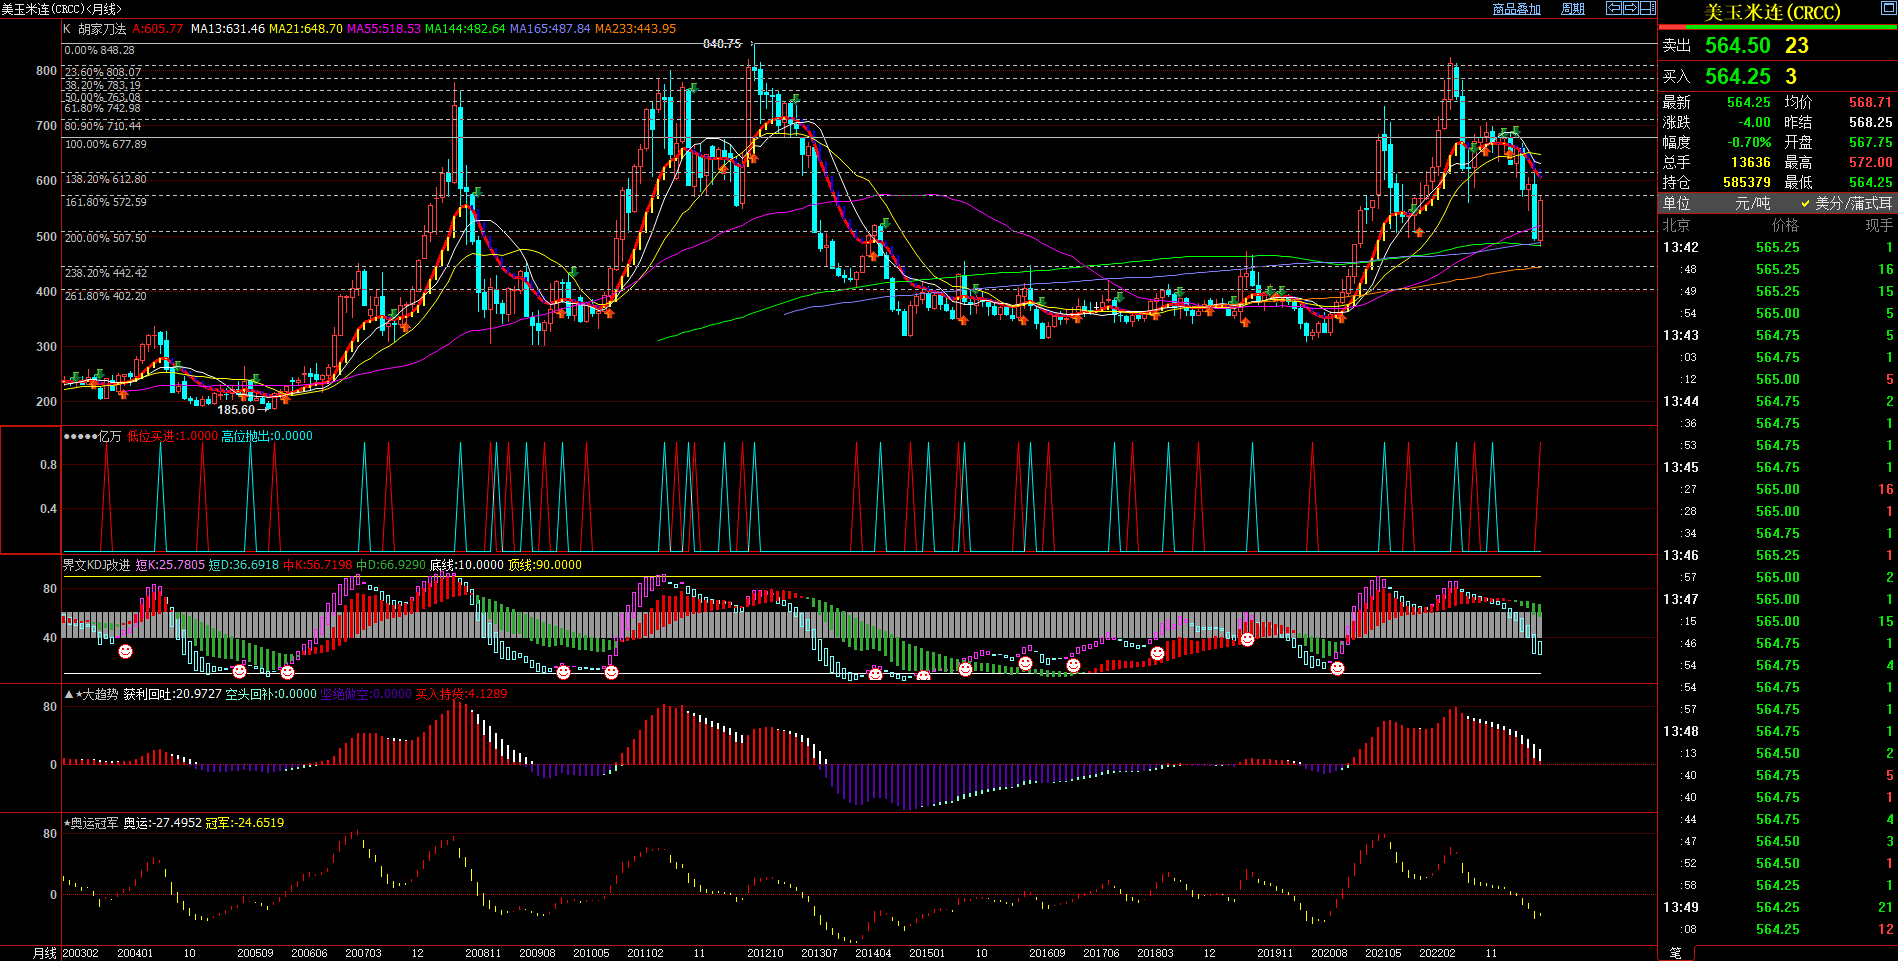
Task: Click the left arrow navigation icon
Action: click(1613, 8)
